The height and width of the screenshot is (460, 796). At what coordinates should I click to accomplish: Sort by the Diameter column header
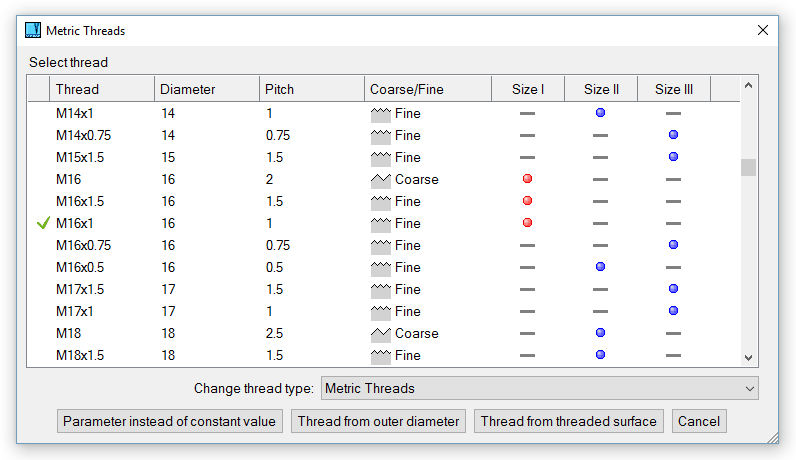tap(206, 89)
